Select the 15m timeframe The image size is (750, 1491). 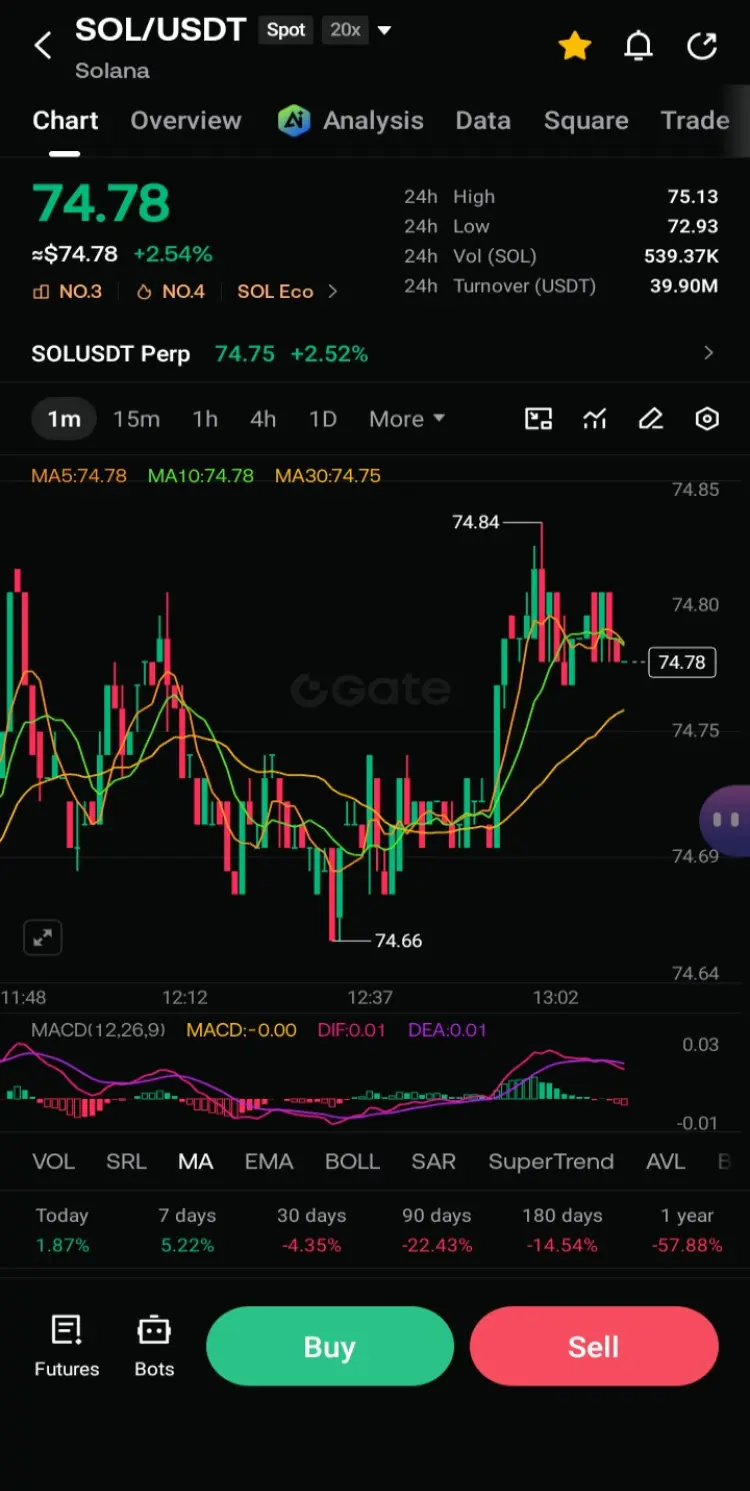[136, 419]
